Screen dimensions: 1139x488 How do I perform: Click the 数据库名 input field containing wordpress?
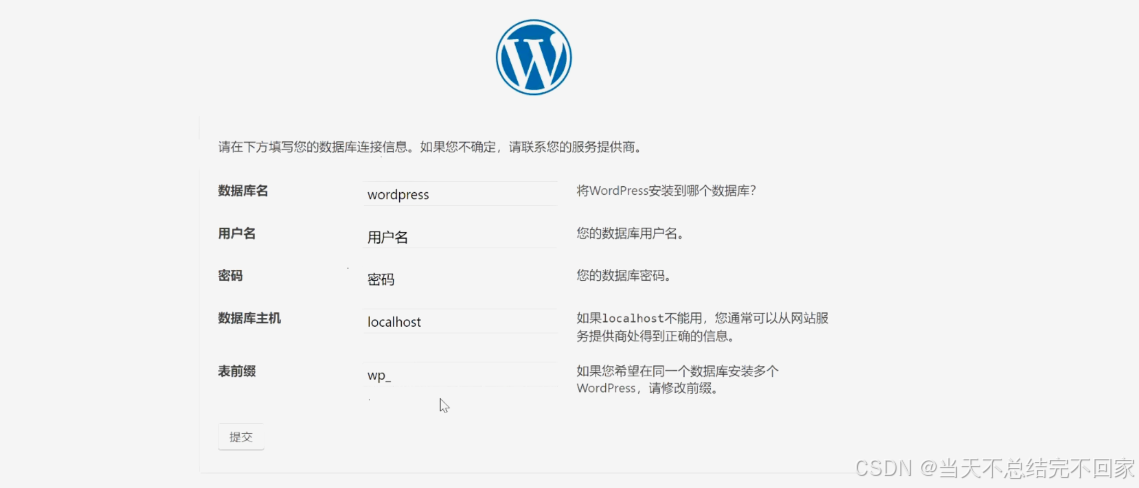tap(461, 194)
